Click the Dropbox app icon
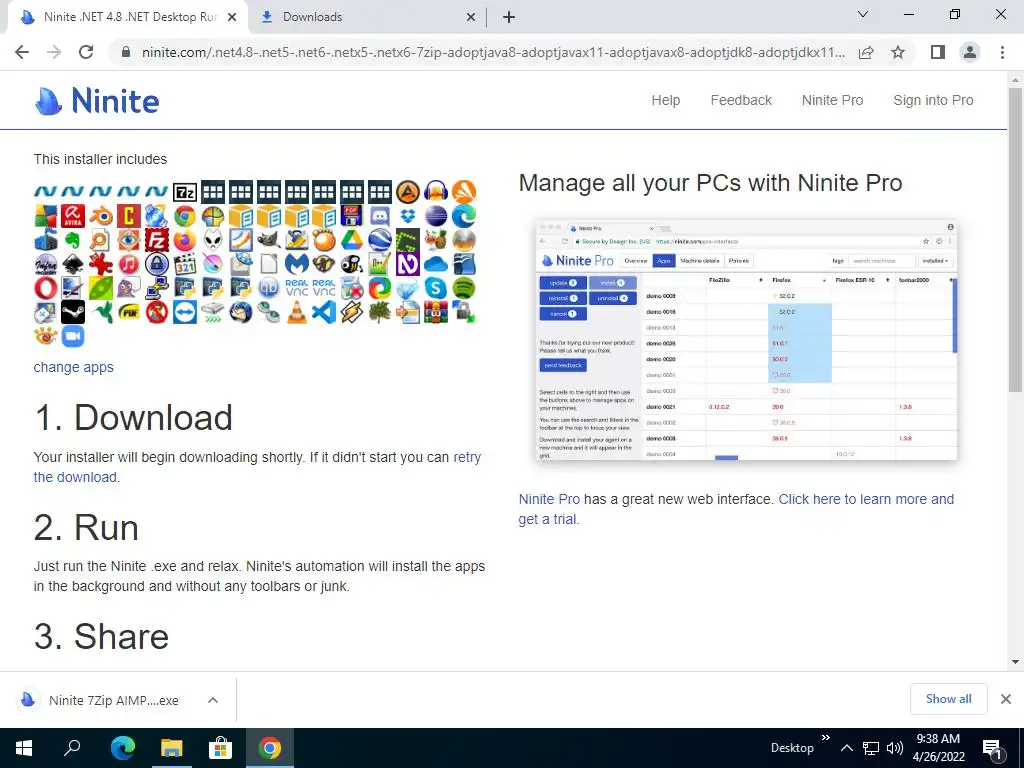 (408, 216)
